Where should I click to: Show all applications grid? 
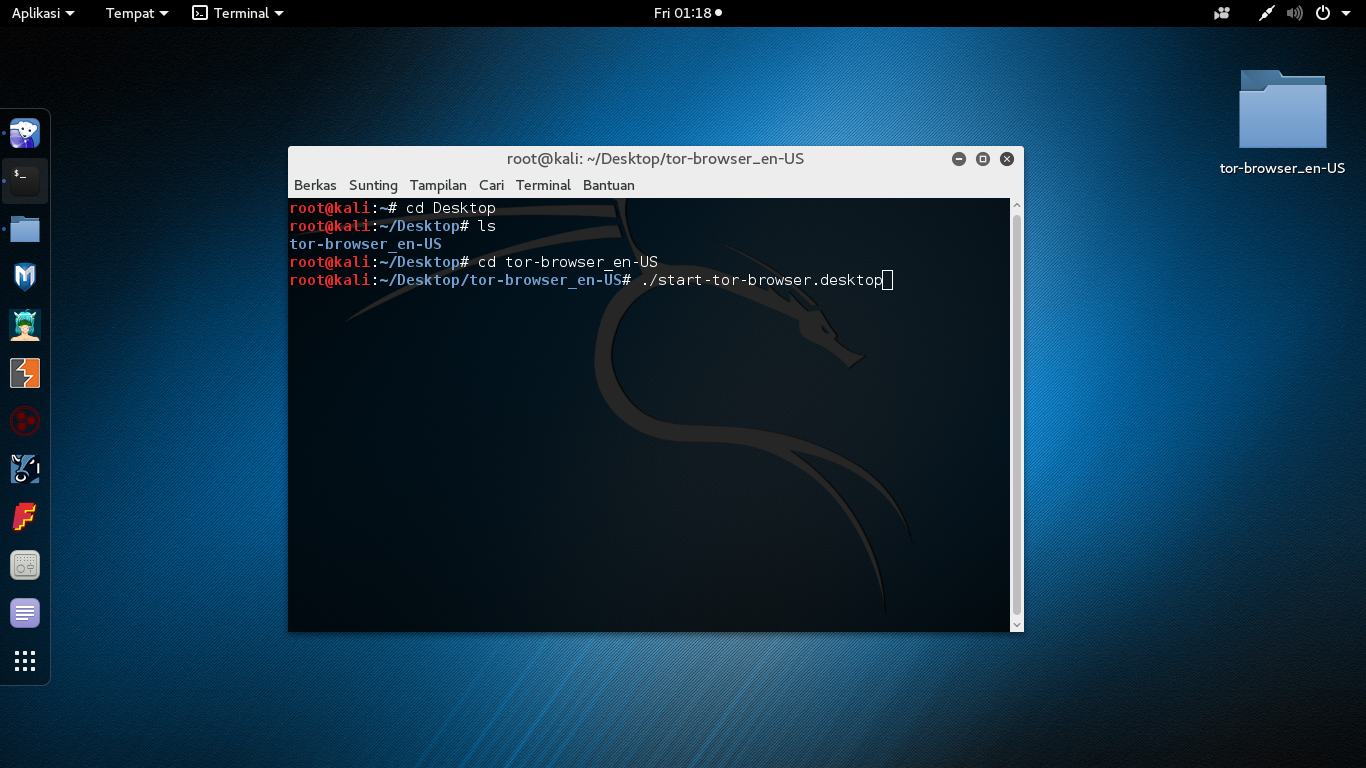point(25,661)
